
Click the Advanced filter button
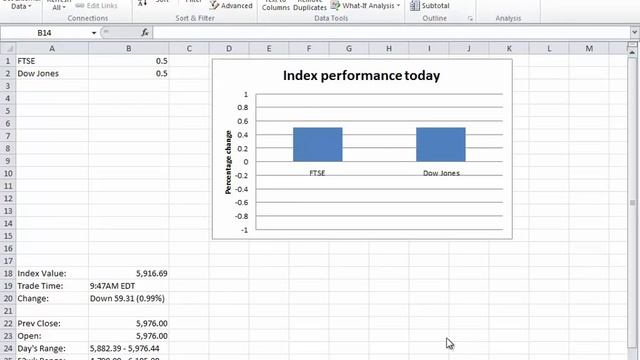(231, 5)
